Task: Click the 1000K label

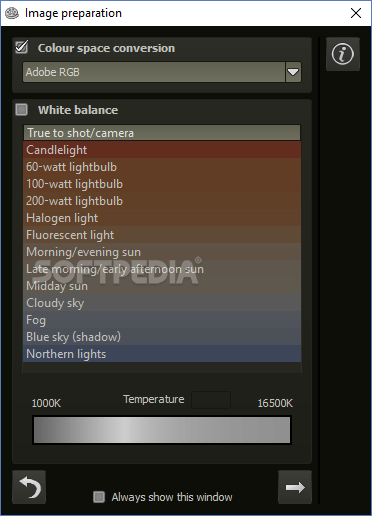Action: point(46,403)
